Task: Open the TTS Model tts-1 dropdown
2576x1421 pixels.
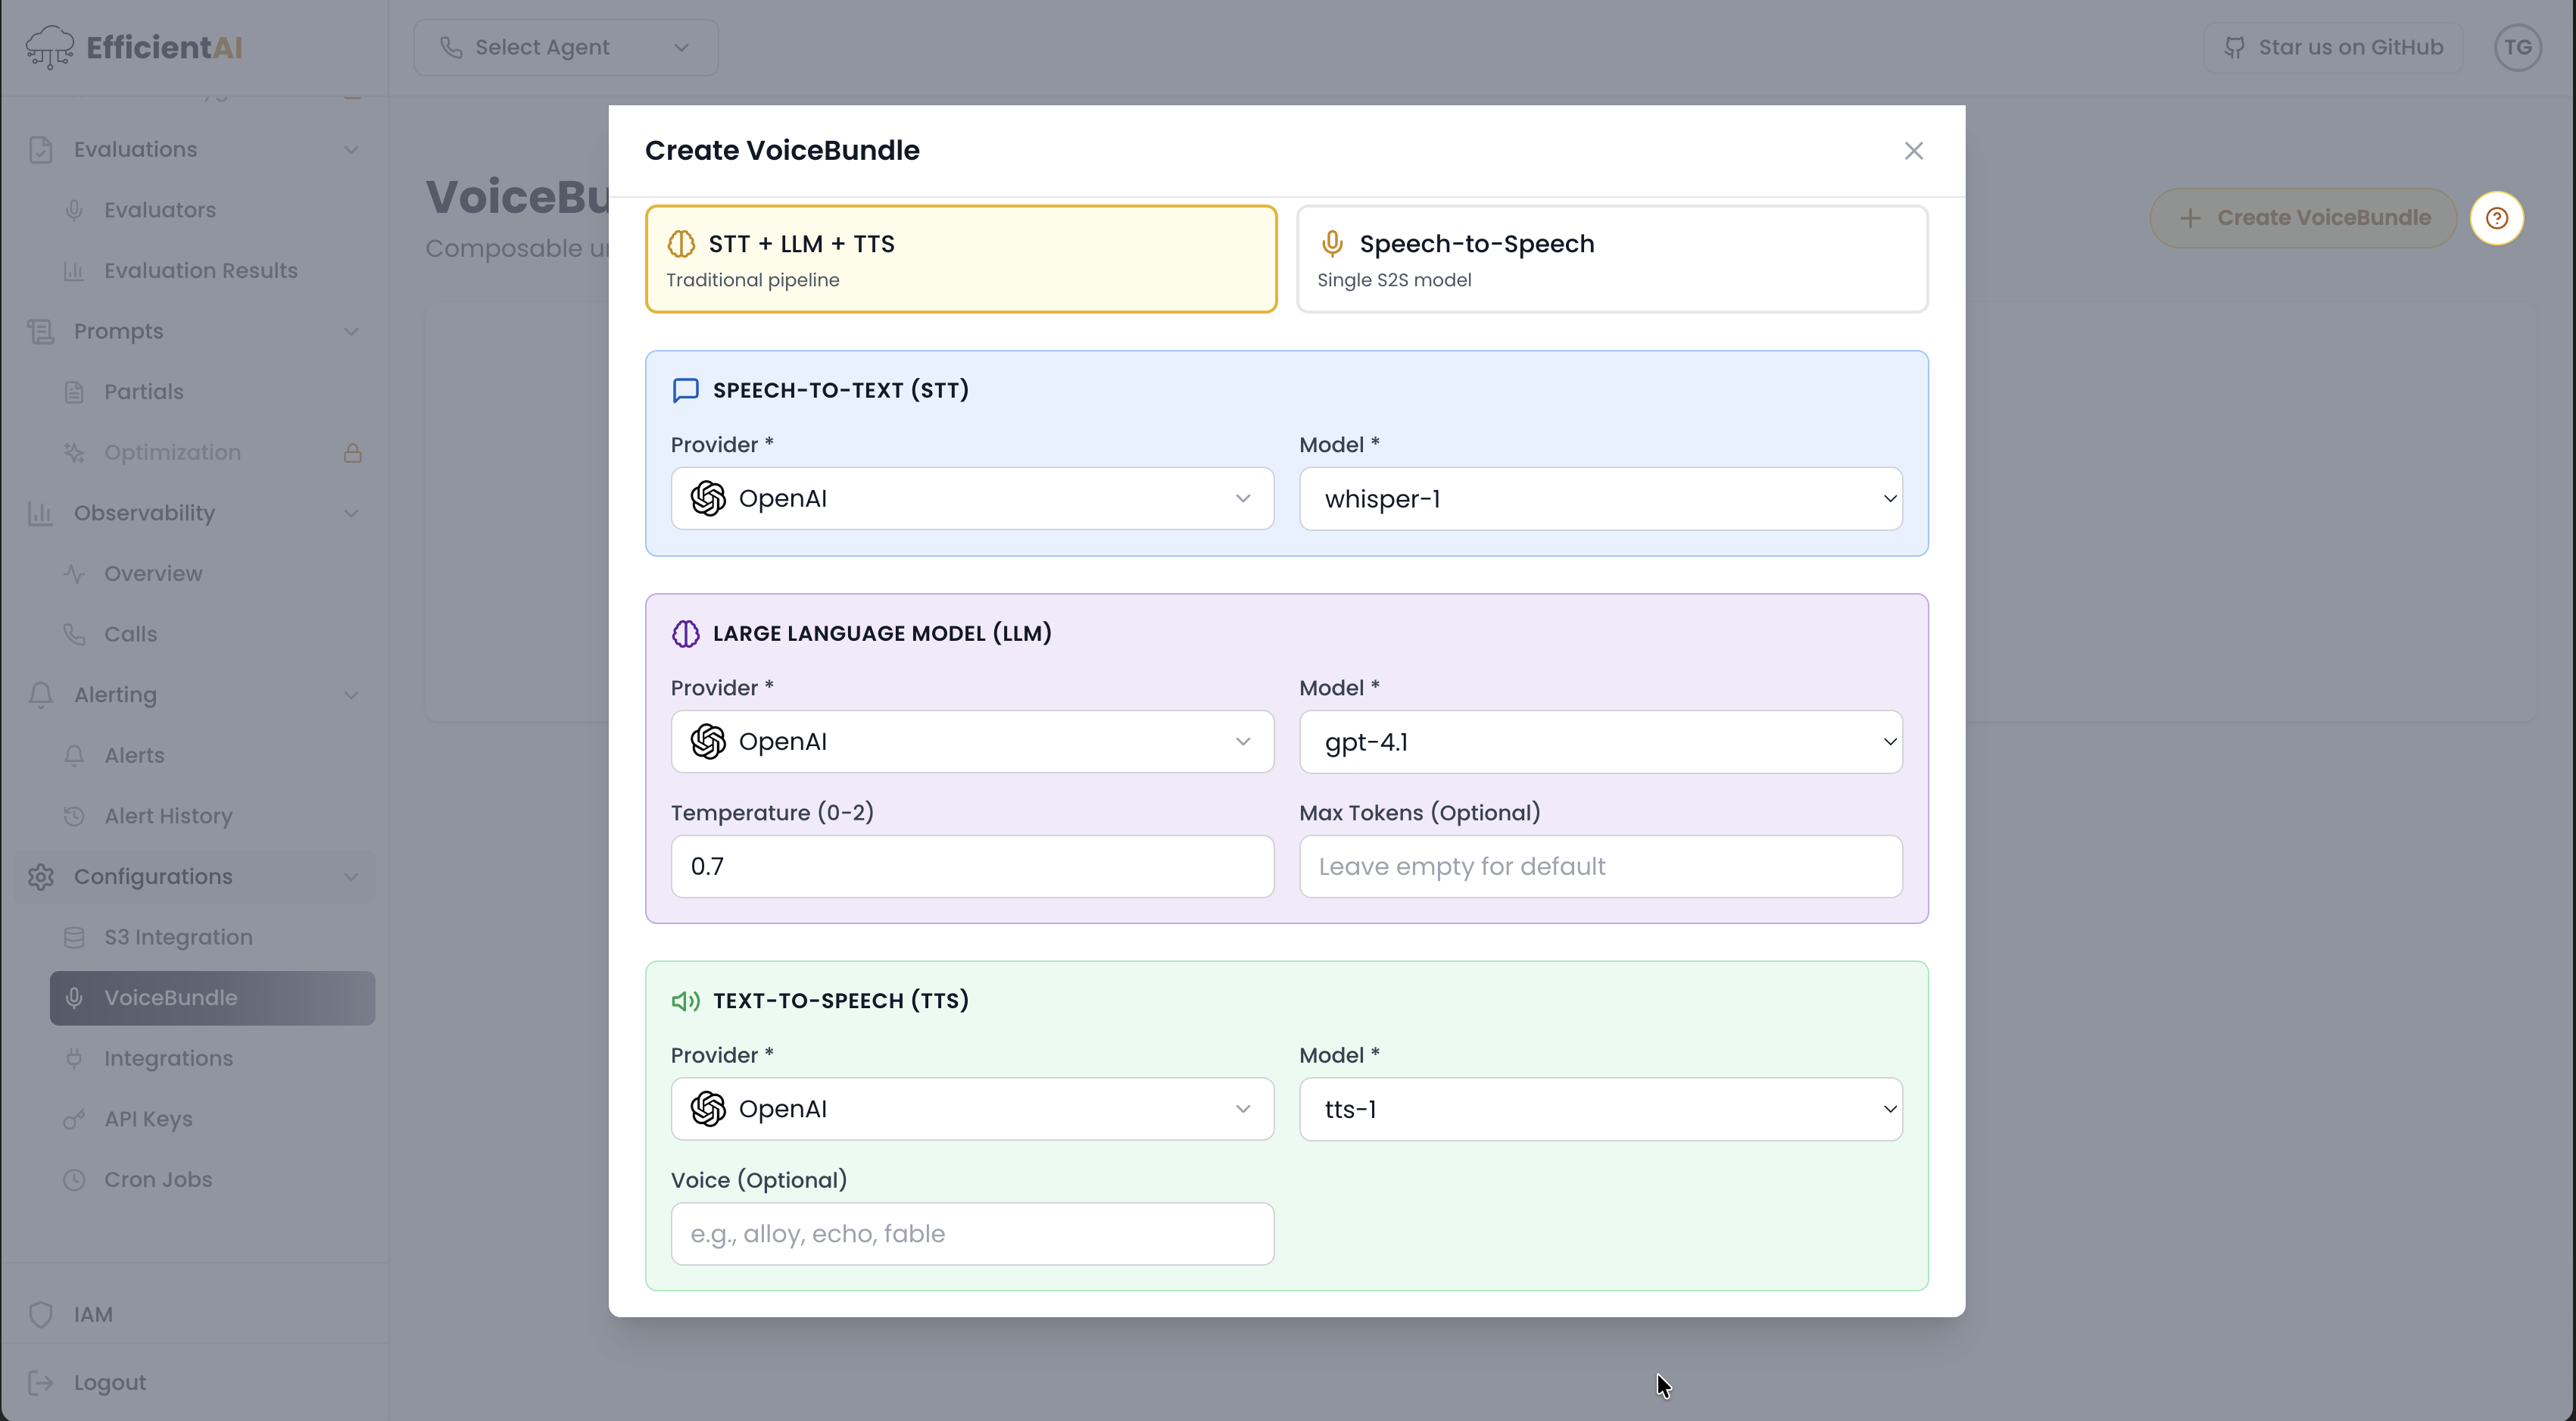Action: pyautogui.click(x=1600, y=1108)
